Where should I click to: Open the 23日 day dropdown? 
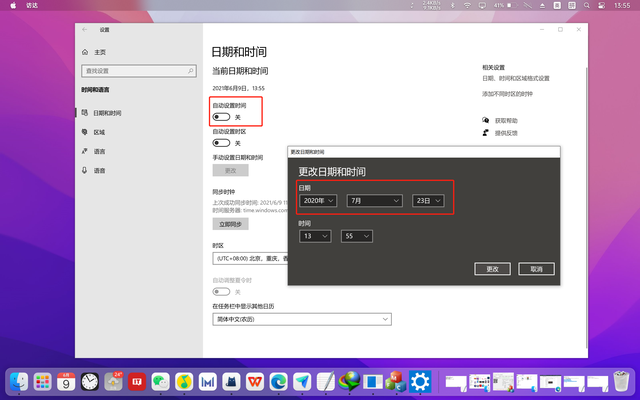coord(428,201)
